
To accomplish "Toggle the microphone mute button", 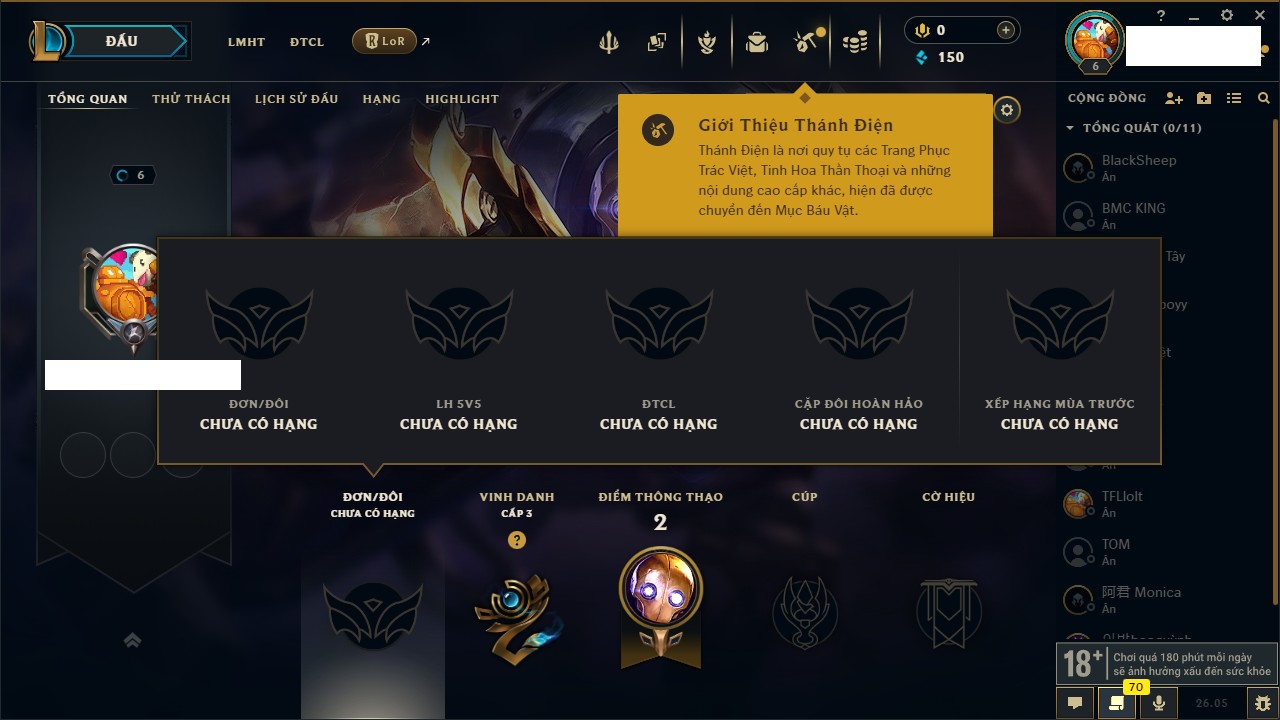I will (x=1159, y=703).
